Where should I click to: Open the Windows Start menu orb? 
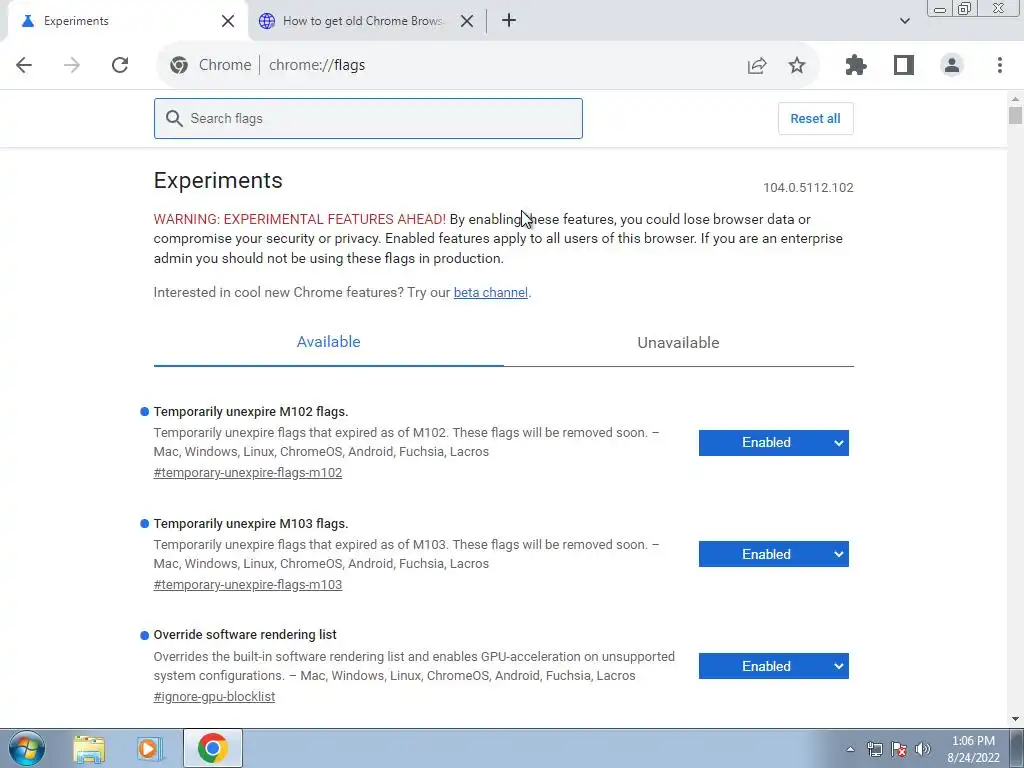(27, 748)
